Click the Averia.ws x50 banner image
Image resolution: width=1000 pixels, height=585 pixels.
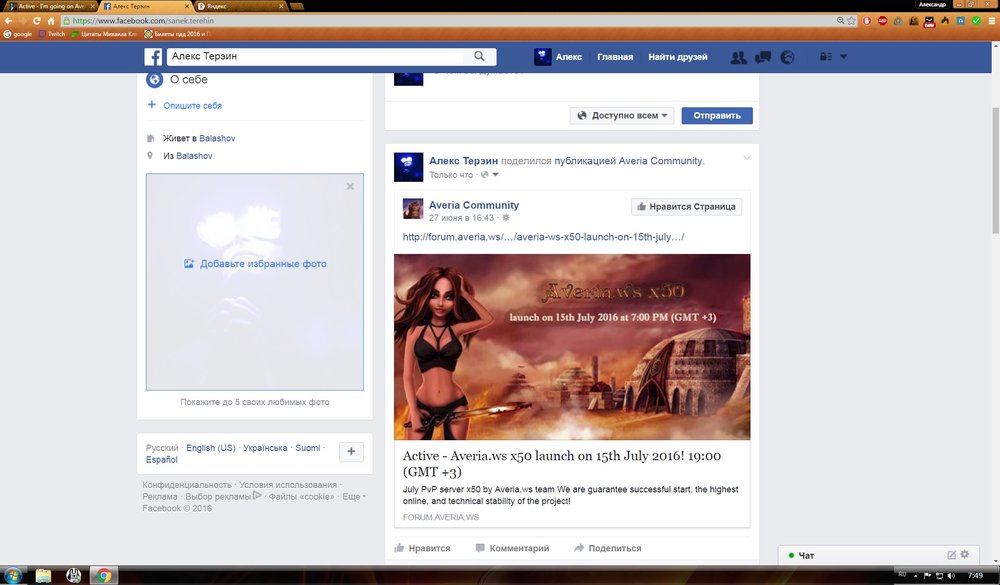(572, 346)
